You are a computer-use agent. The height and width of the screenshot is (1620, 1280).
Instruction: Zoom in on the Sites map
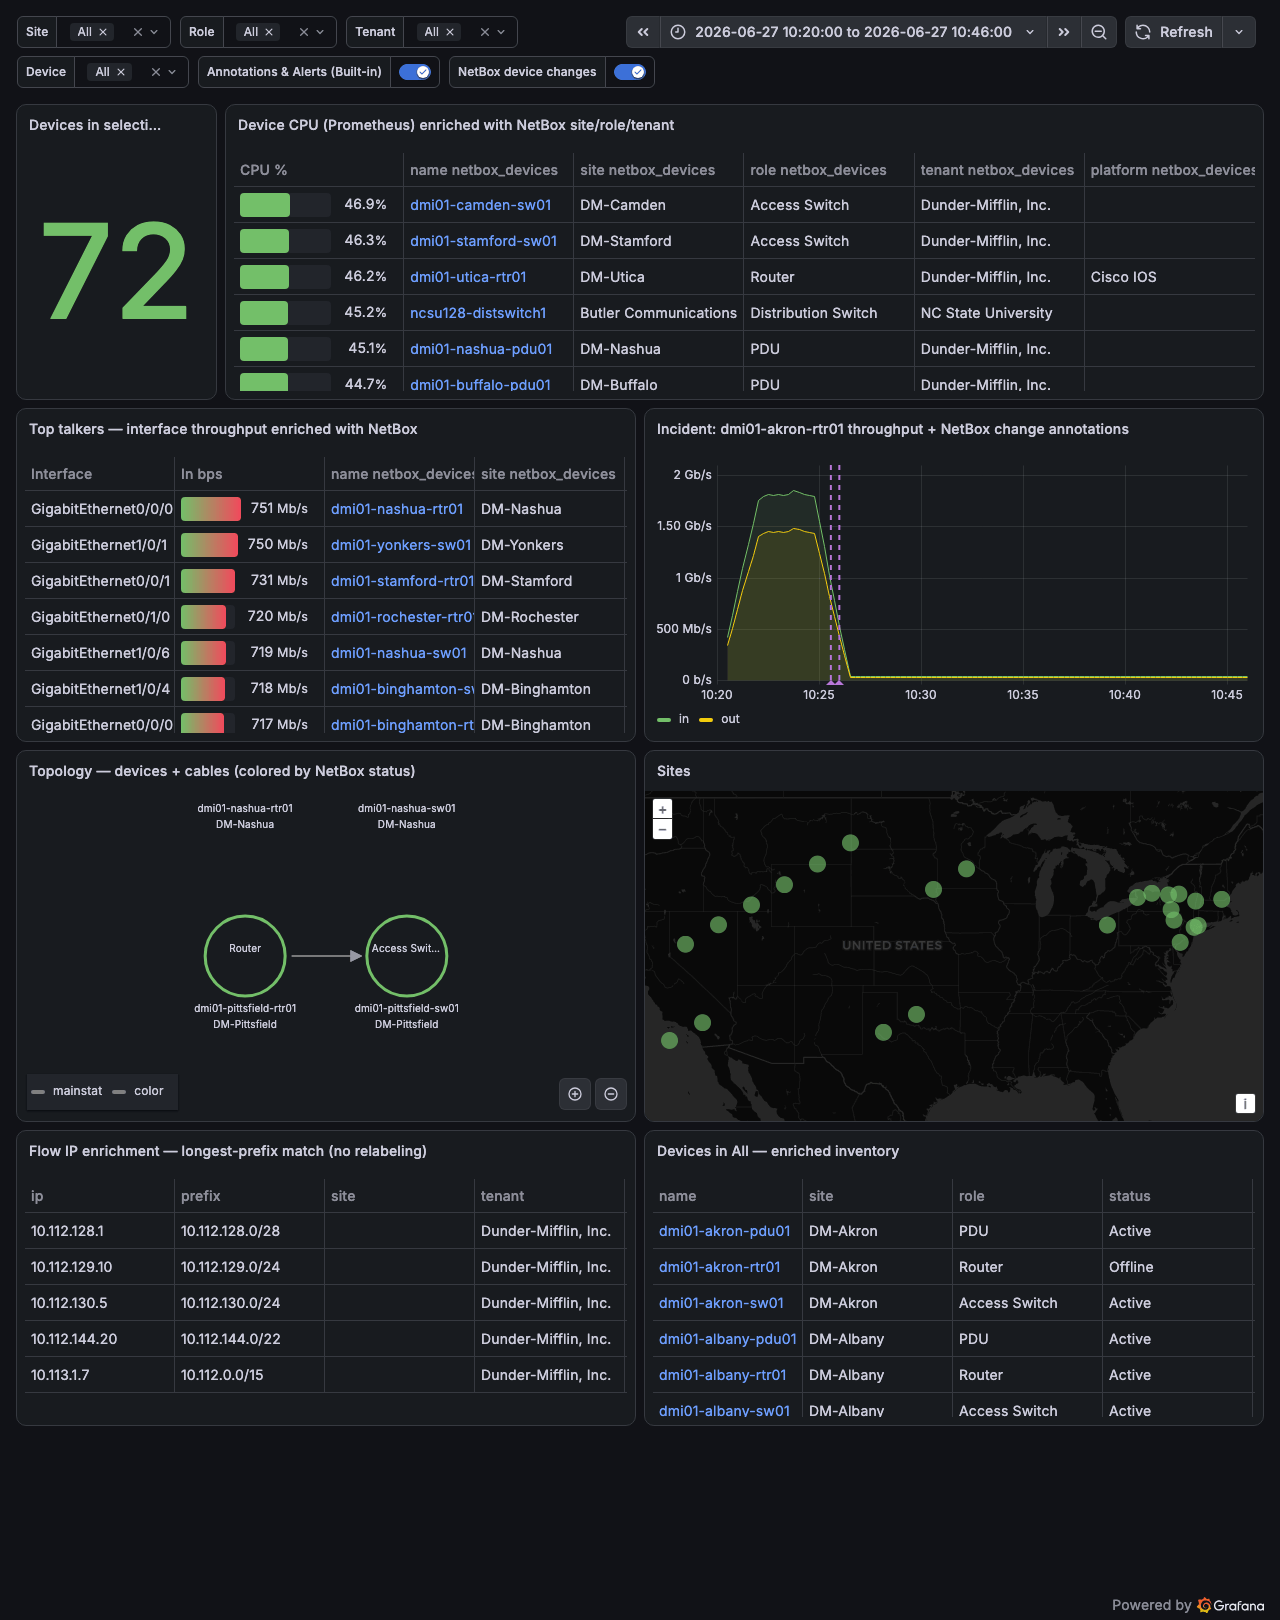(662, 810)
